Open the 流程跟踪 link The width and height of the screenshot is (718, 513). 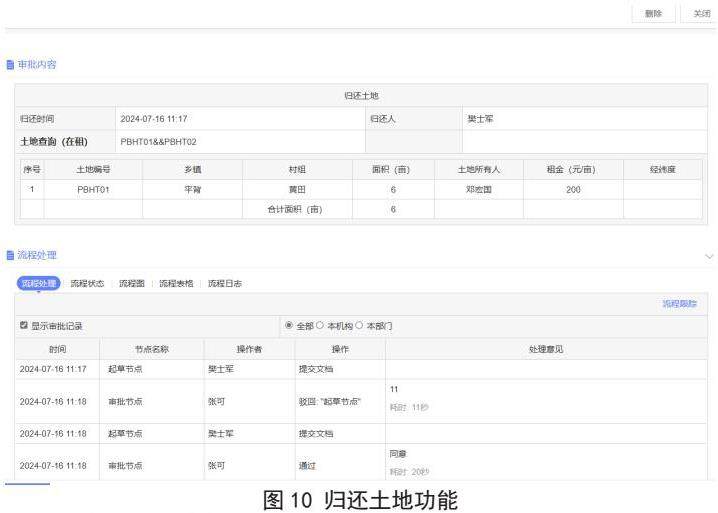tap(679, 303)
